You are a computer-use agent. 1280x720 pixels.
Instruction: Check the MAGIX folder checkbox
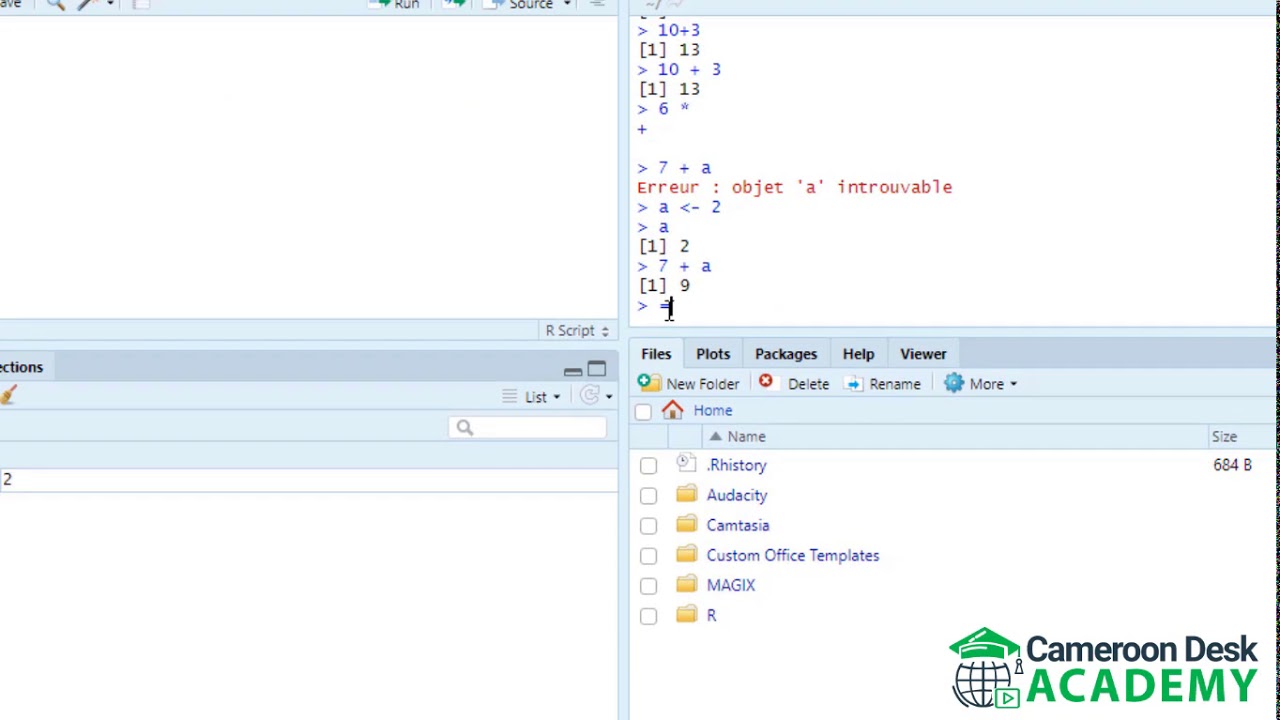coord(648,586)
